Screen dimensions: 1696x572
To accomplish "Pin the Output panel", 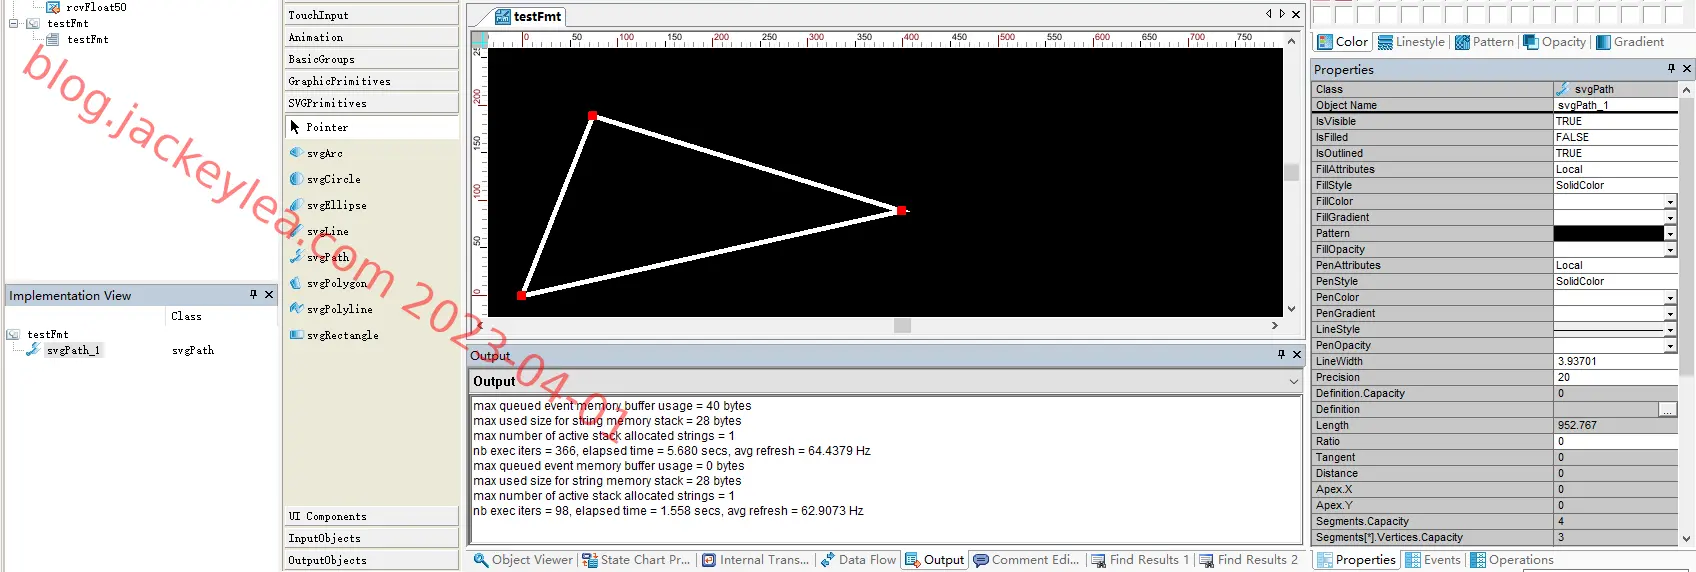I will tap(1281, 354).
